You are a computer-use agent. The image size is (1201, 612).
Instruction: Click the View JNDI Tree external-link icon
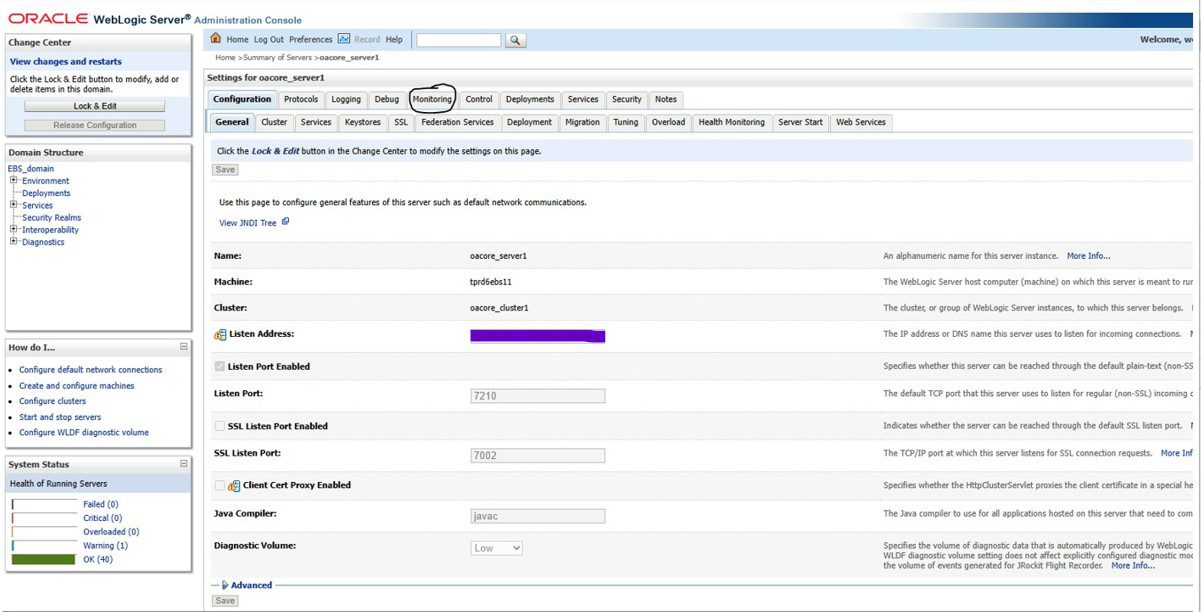pos(285,222)
